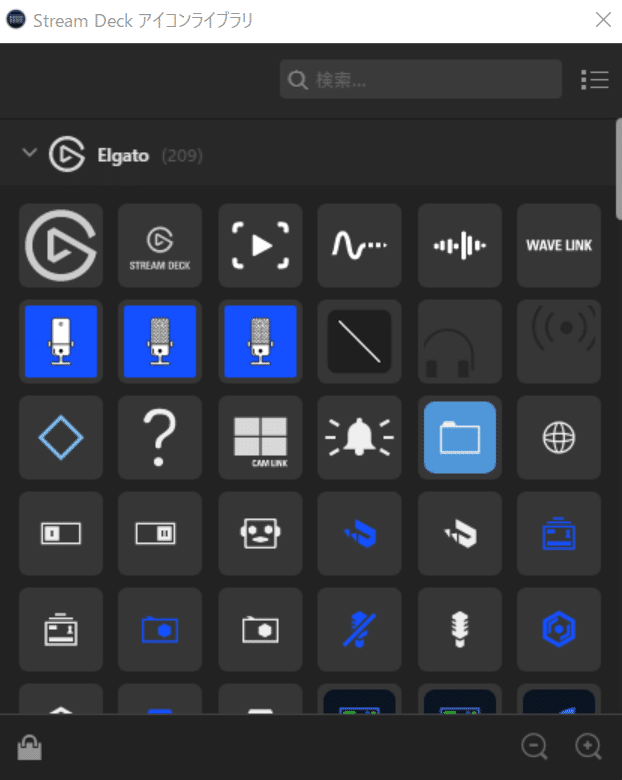Choose the globe website icon
This screenshot has height=780, width=622.
(x=559, y=437)
